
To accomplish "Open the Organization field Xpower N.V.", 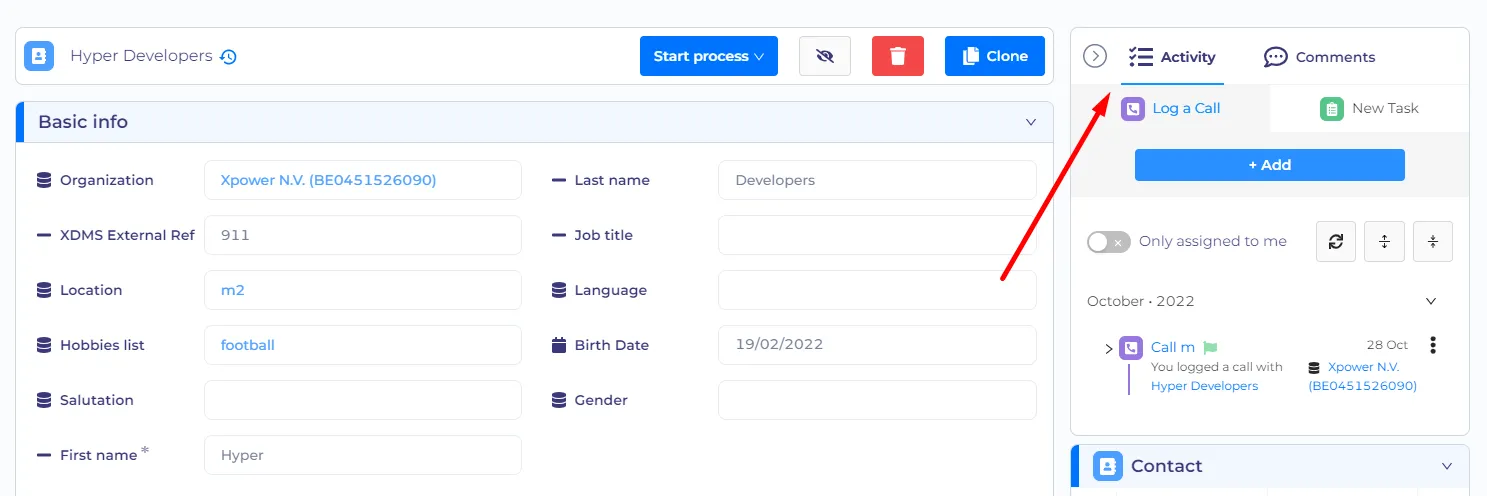I will pyautogui.click(x=363, y=180).
